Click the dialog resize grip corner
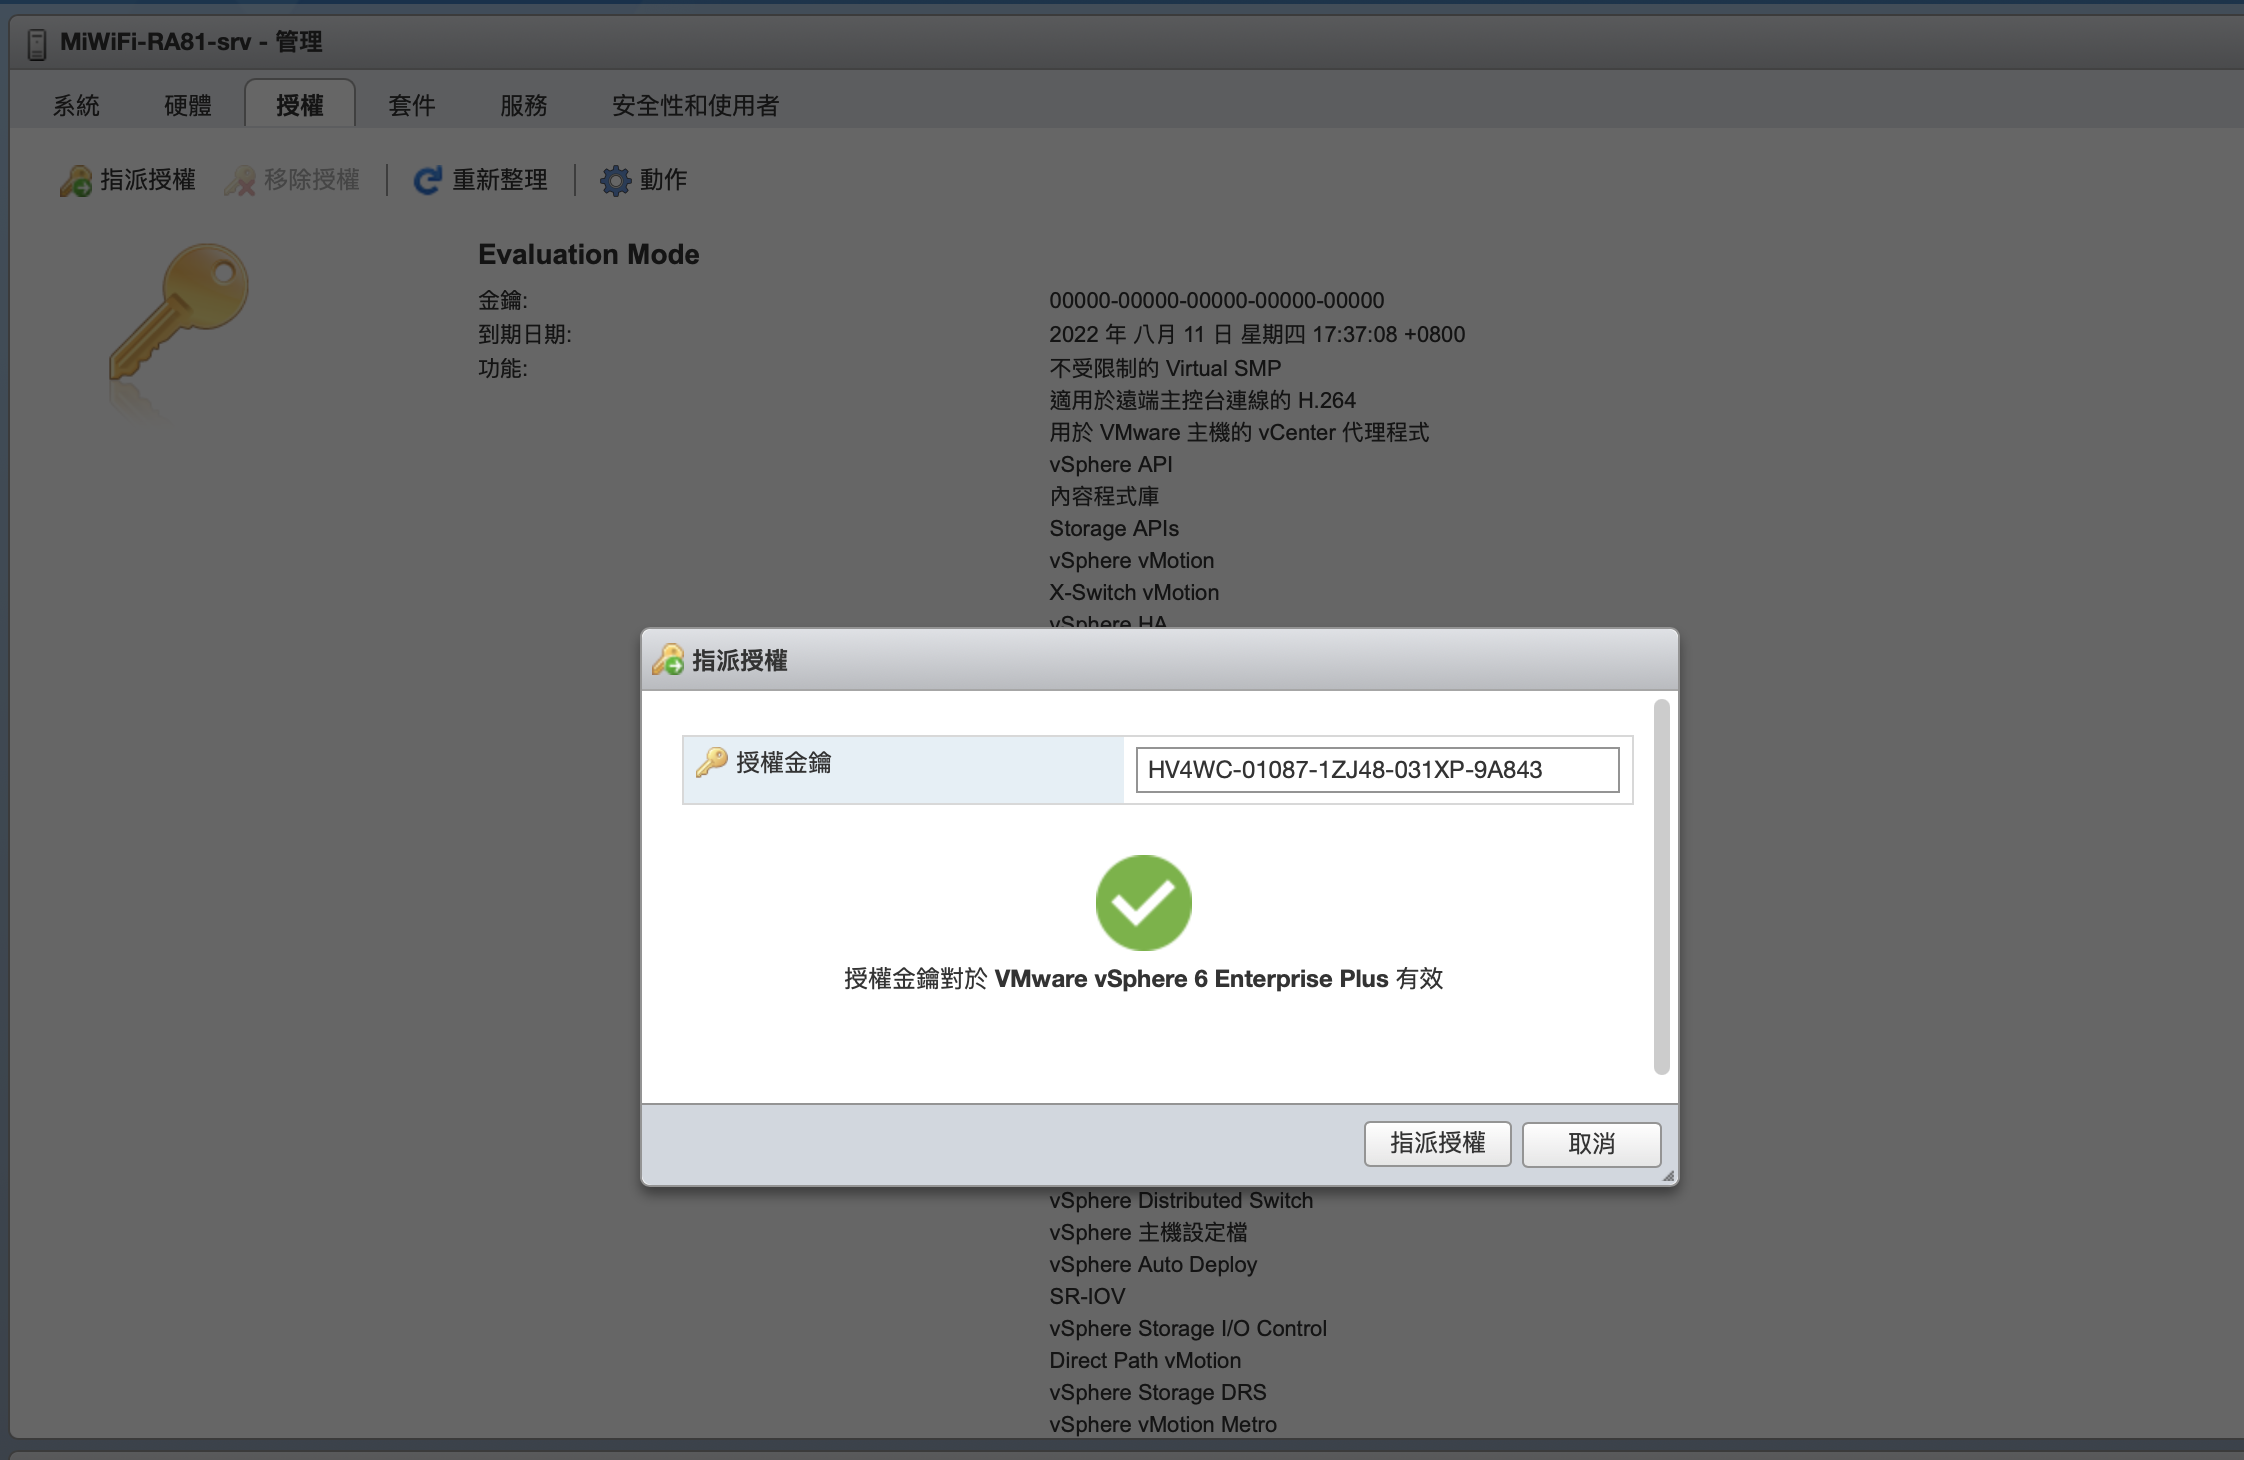This screenshot has width=2244, height=1460. click(1668, 1176)
